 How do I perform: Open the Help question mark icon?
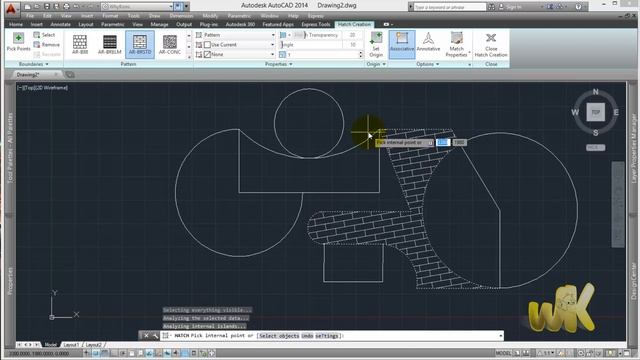tap(578, 7)
